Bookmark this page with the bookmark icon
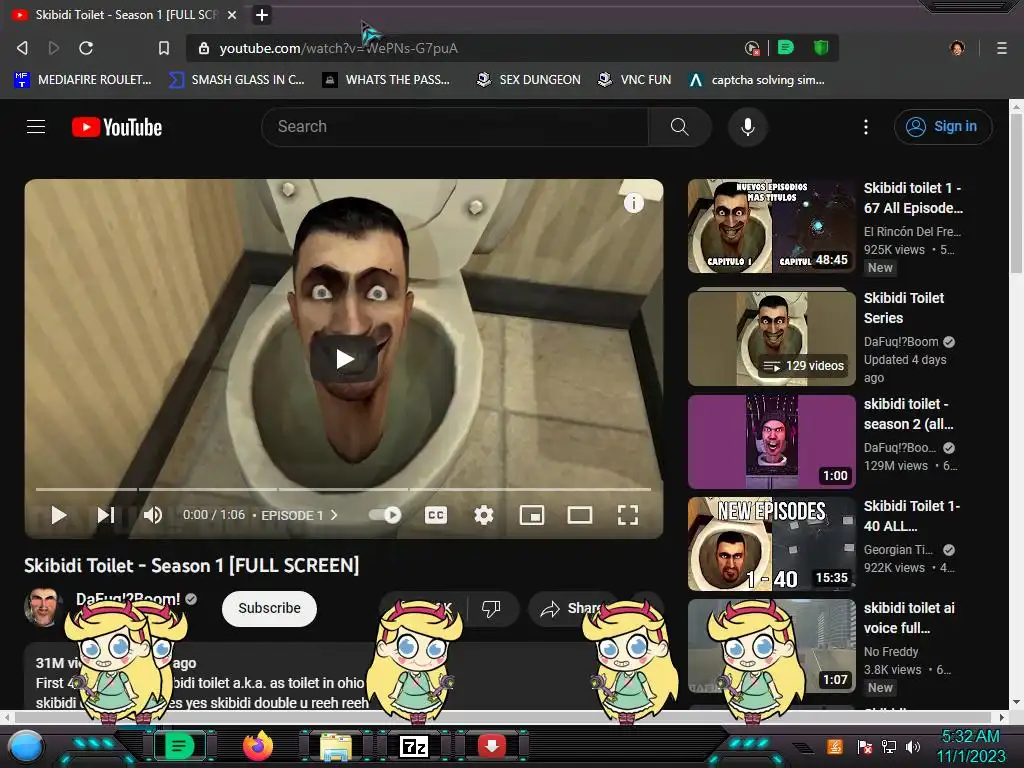Viewport: 1024px width, 768px height. tap(164, 48)
